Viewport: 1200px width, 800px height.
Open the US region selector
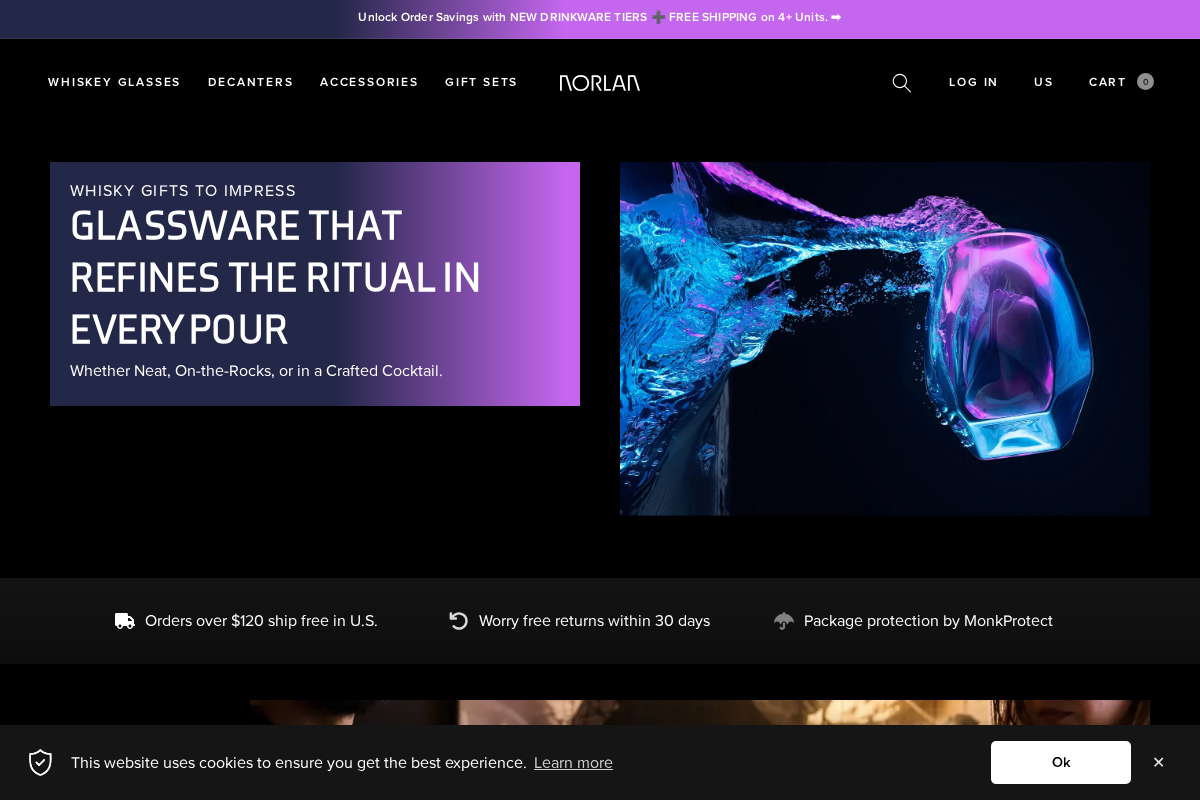1044,82
